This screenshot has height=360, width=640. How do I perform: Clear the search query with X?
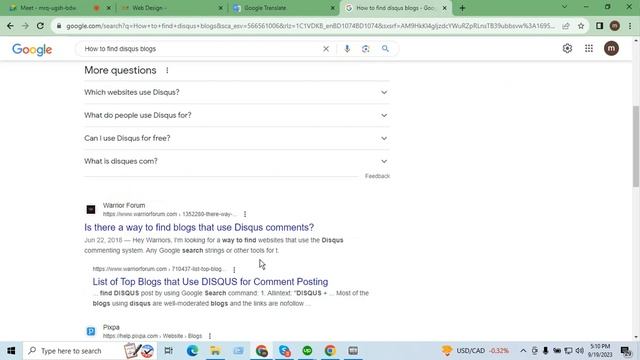tap(326, 49)
